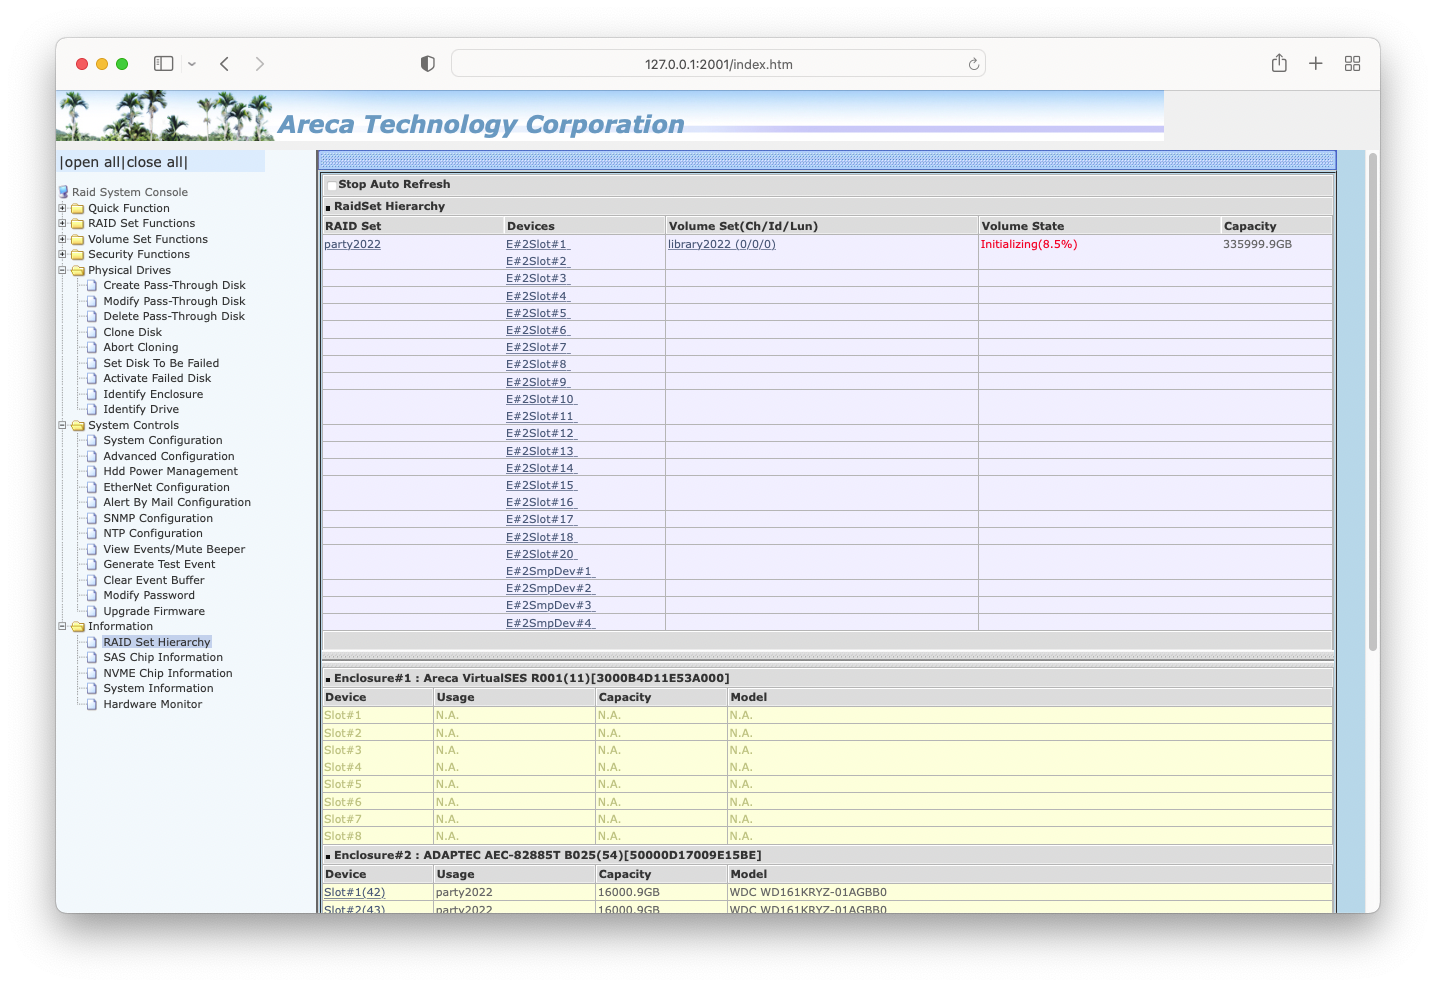Click the Raid System Console icon

coord(64,192)
